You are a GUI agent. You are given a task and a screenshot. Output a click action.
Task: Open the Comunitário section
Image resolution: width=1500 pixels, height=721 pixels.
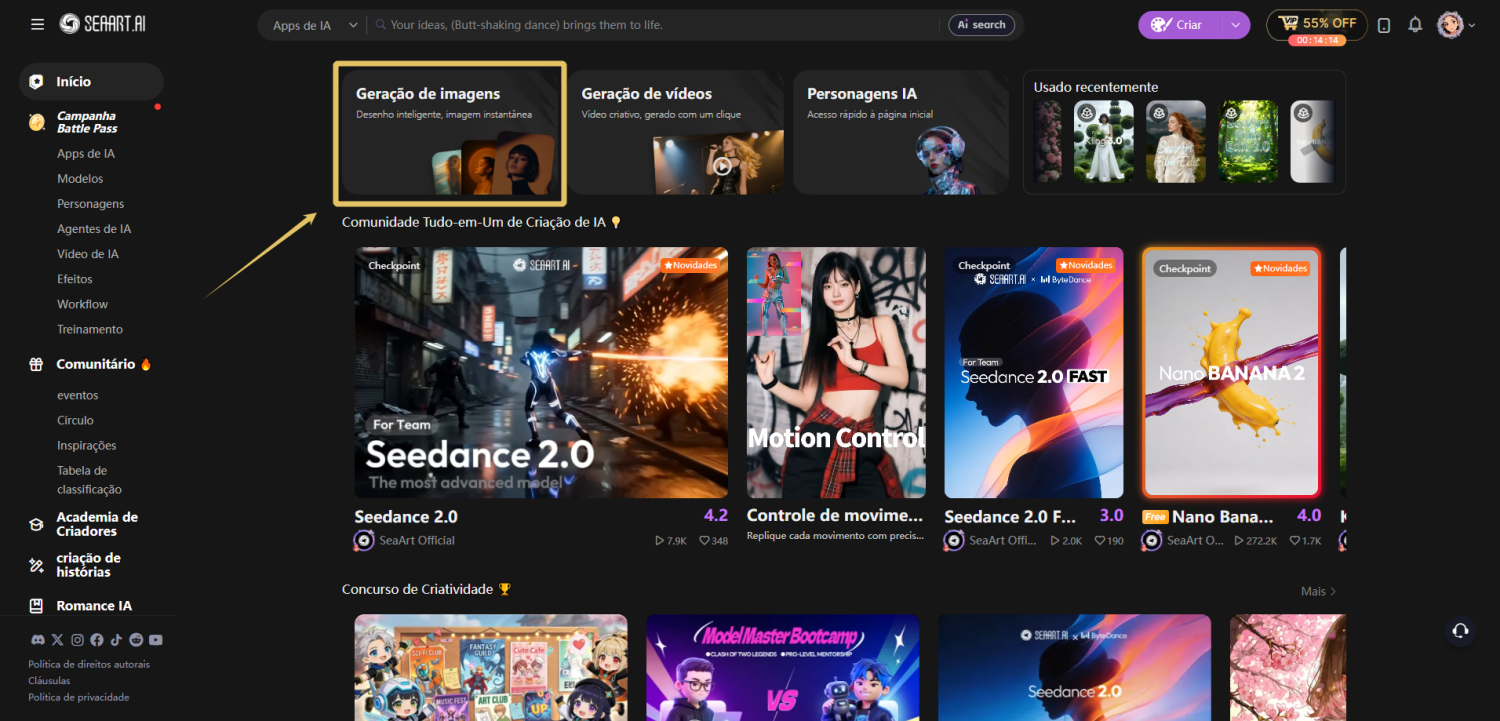click(95, 364)
